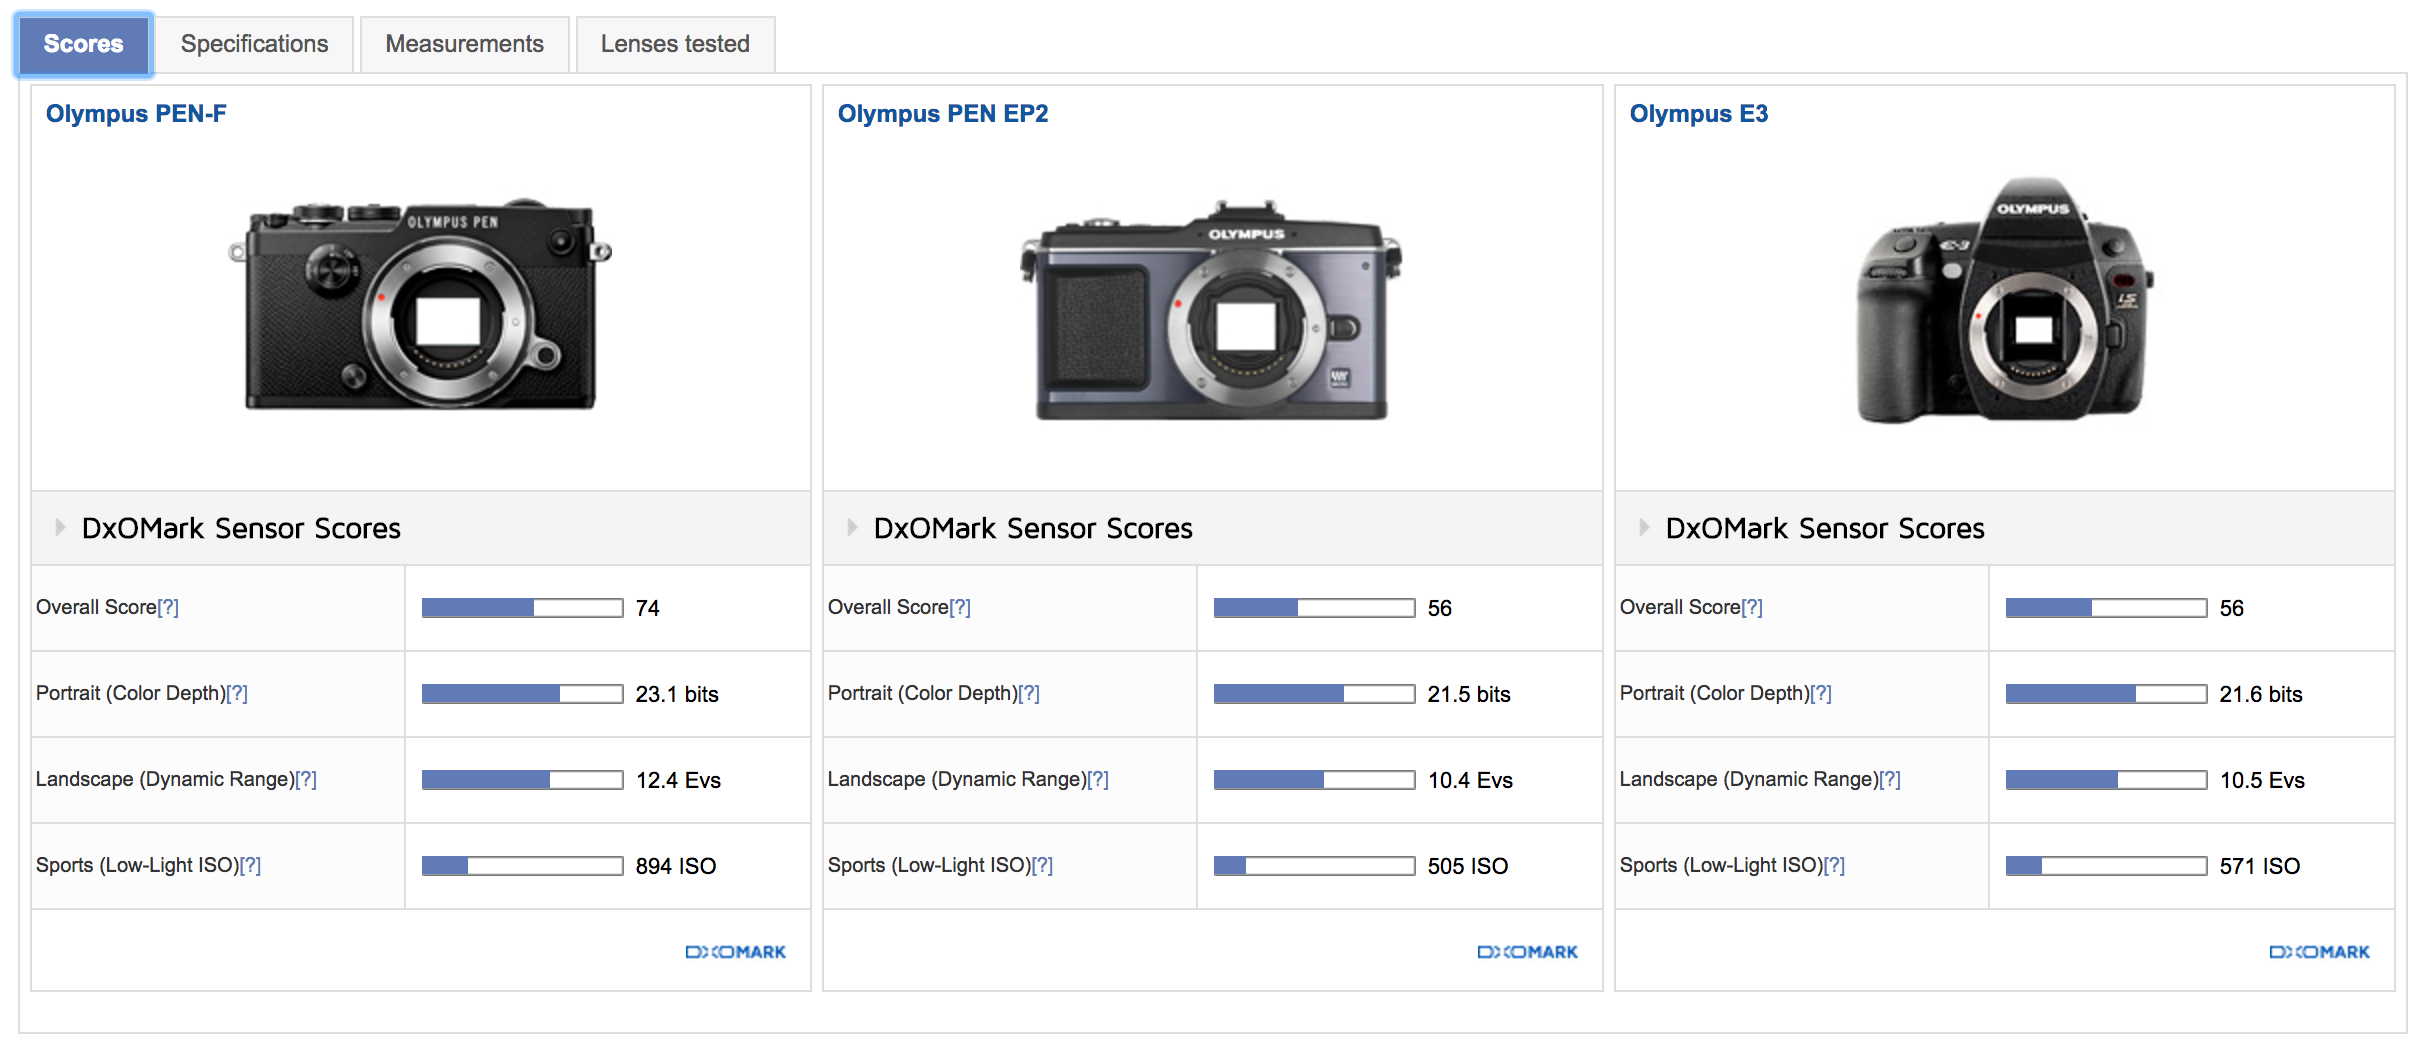
Task: Open PEN-F Sports Low-Light ISO help [?]
Action: [x=250, y=865]
